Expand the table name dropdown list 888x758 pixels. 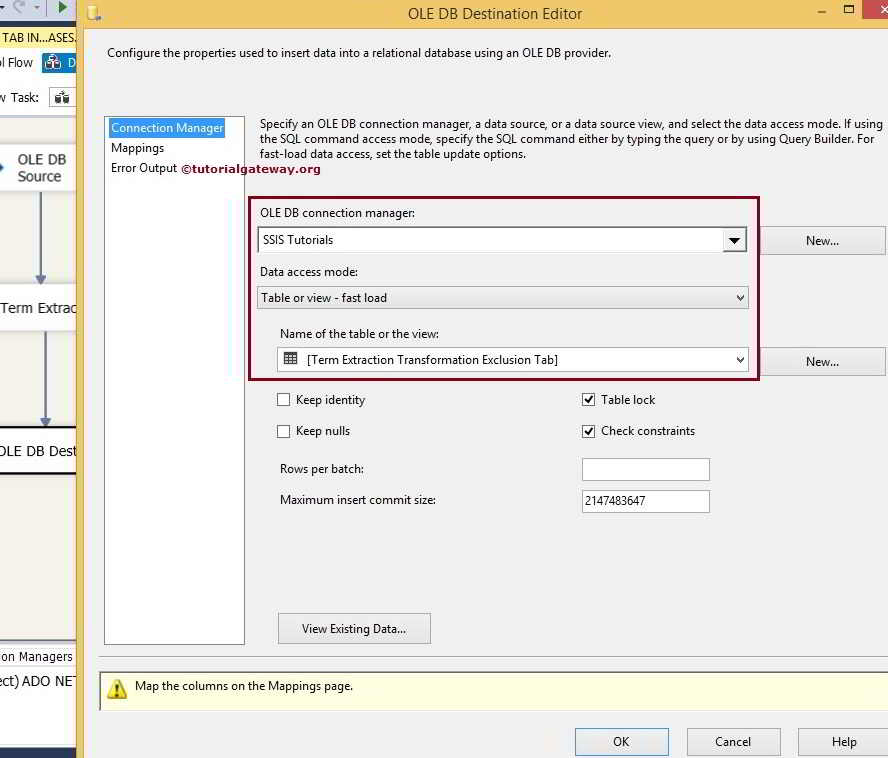point(740,360)
